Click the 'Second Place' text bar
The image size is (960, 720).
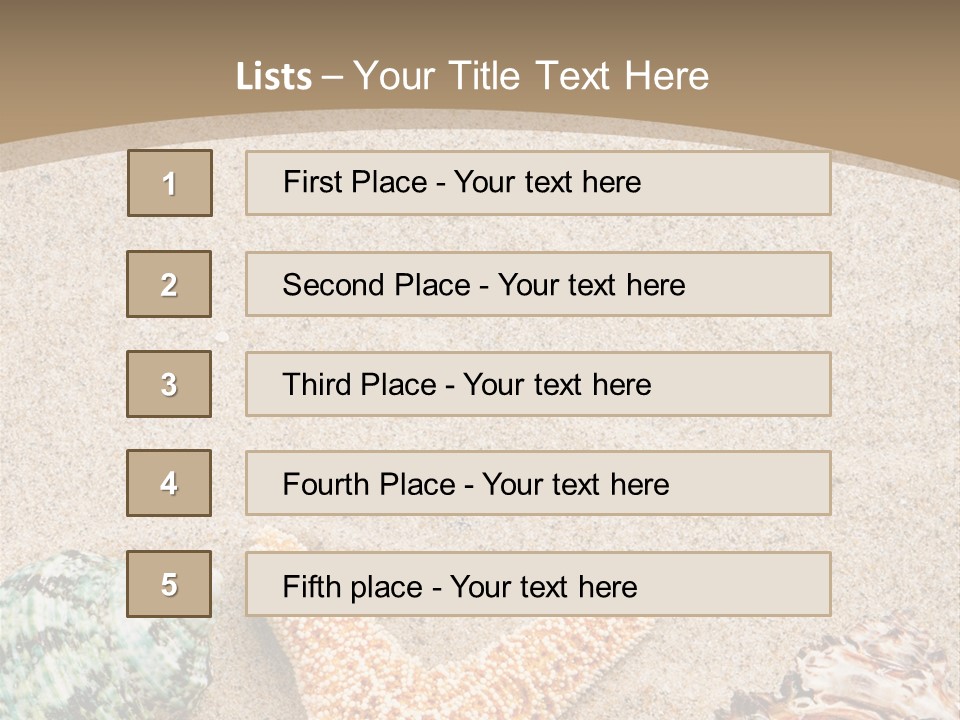point(538,284)
